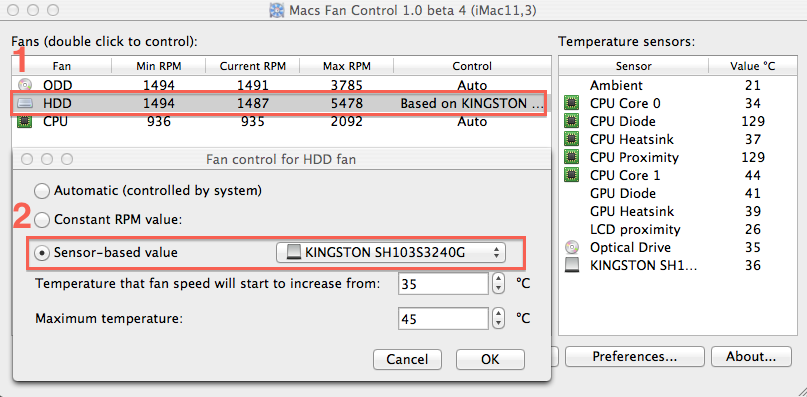The width and height of the screenshot is (807, 397).
Task: Select the CPU Proximity sensor label
Action: pos(634,157)
